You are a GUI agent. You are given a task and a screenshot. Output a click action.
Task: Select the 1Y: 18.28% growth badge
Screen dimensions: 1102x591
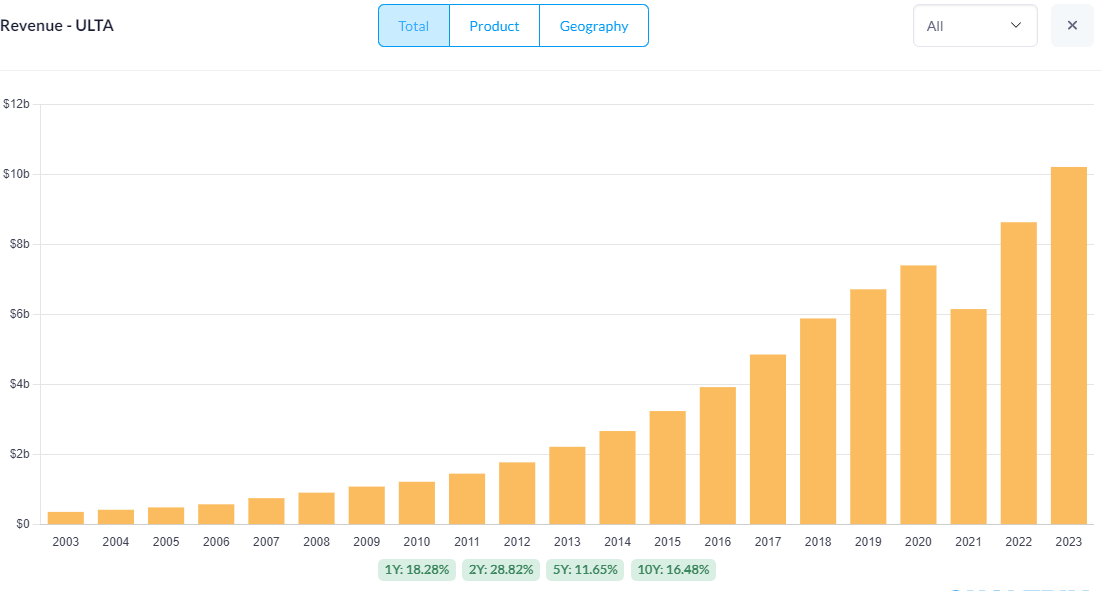pos(417,570)
